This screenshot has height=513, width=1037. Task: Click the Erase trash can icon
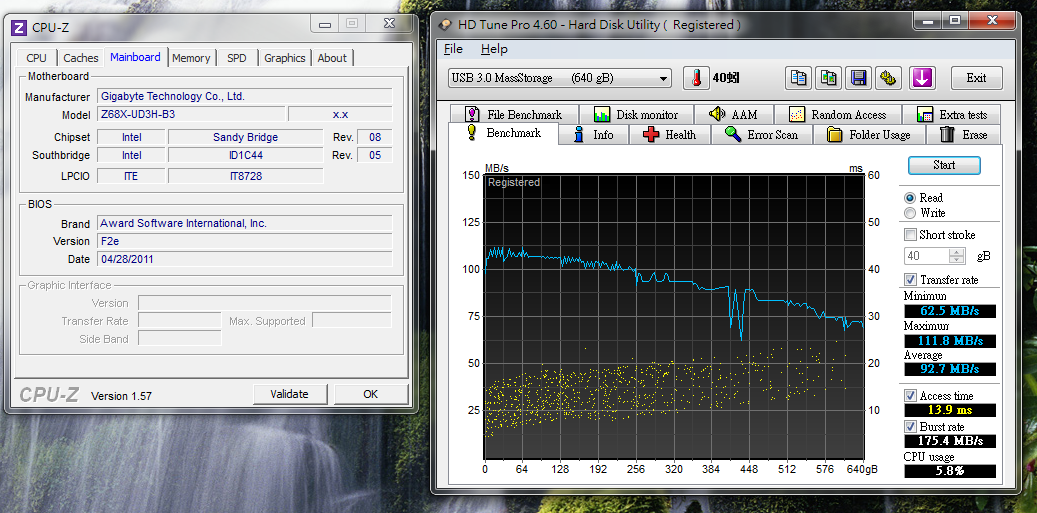947,134
